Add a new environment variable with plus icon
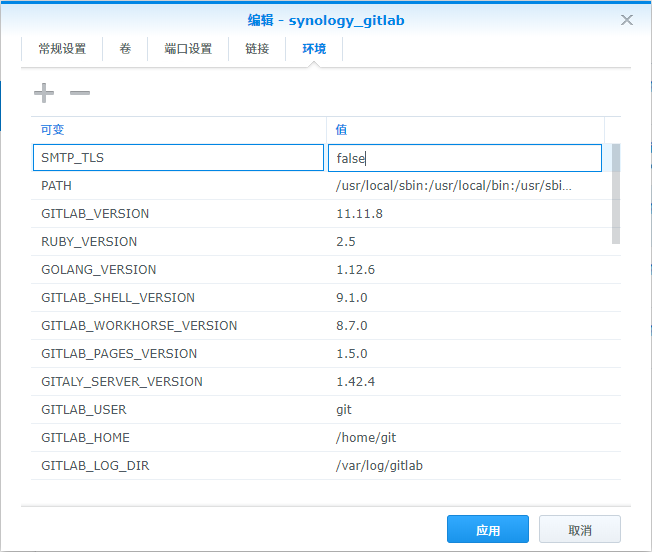The width and height of the screenshot is (652, 552). pyautogui.click(x=44, y=93)
